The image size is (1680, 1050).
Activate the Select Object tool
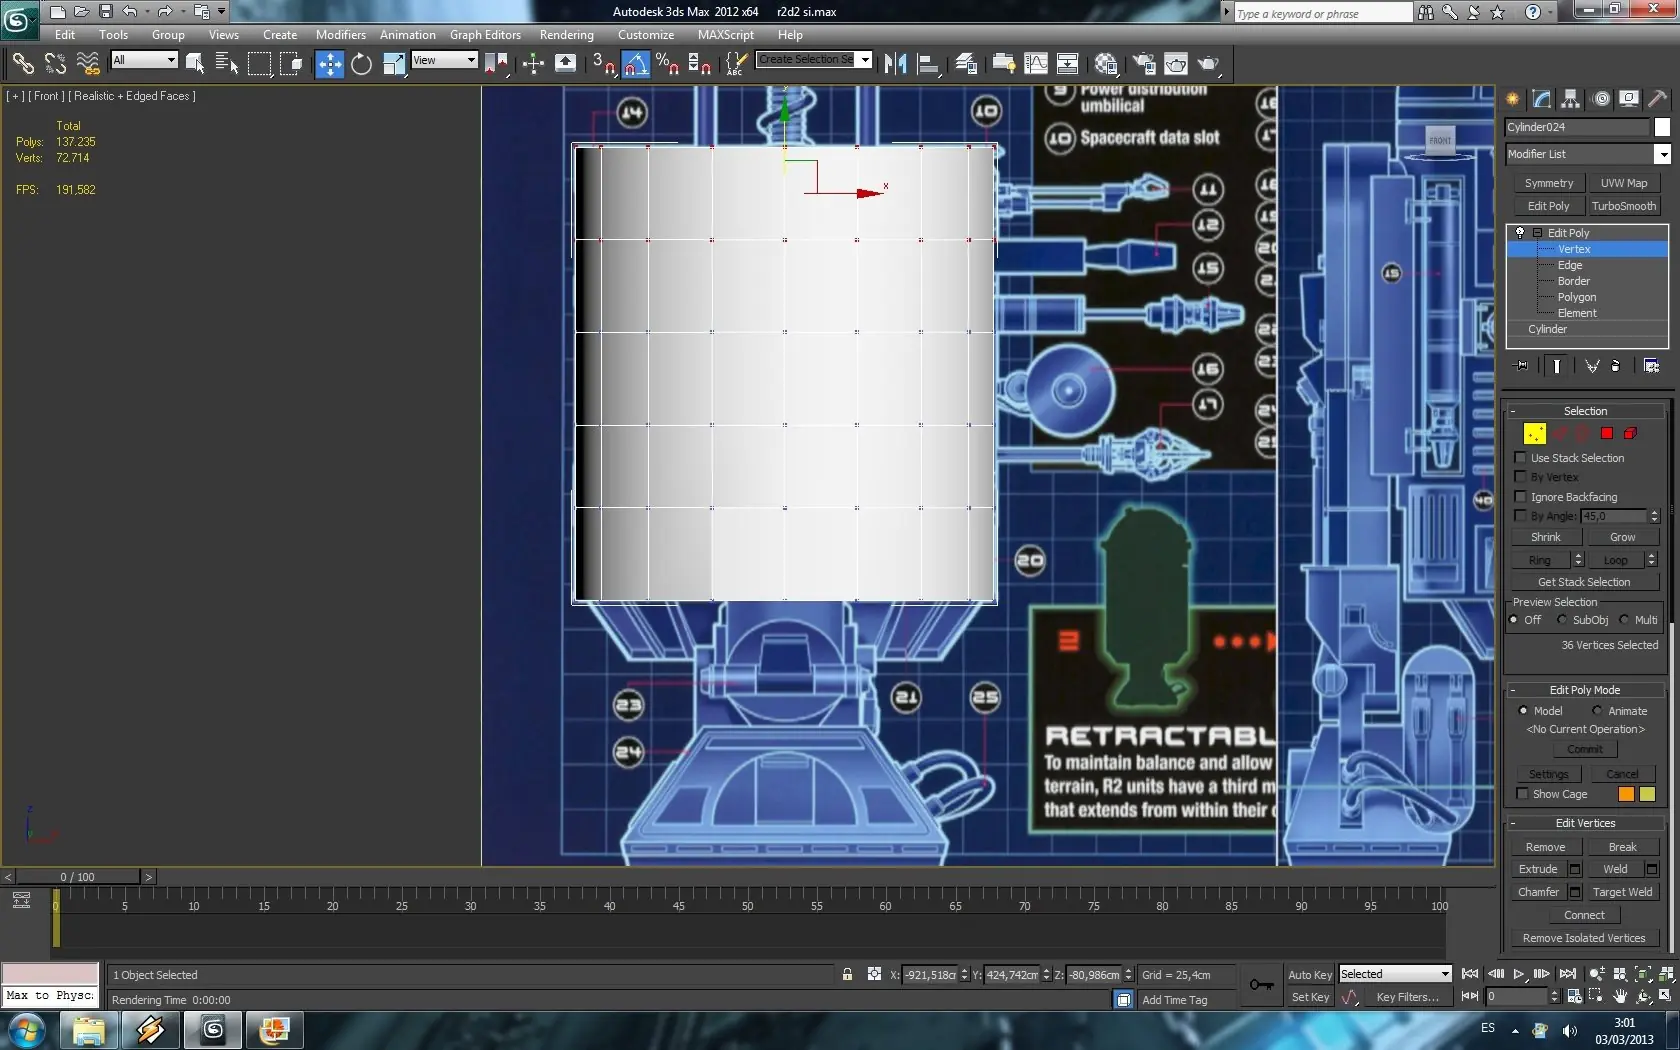coord(195,64)
